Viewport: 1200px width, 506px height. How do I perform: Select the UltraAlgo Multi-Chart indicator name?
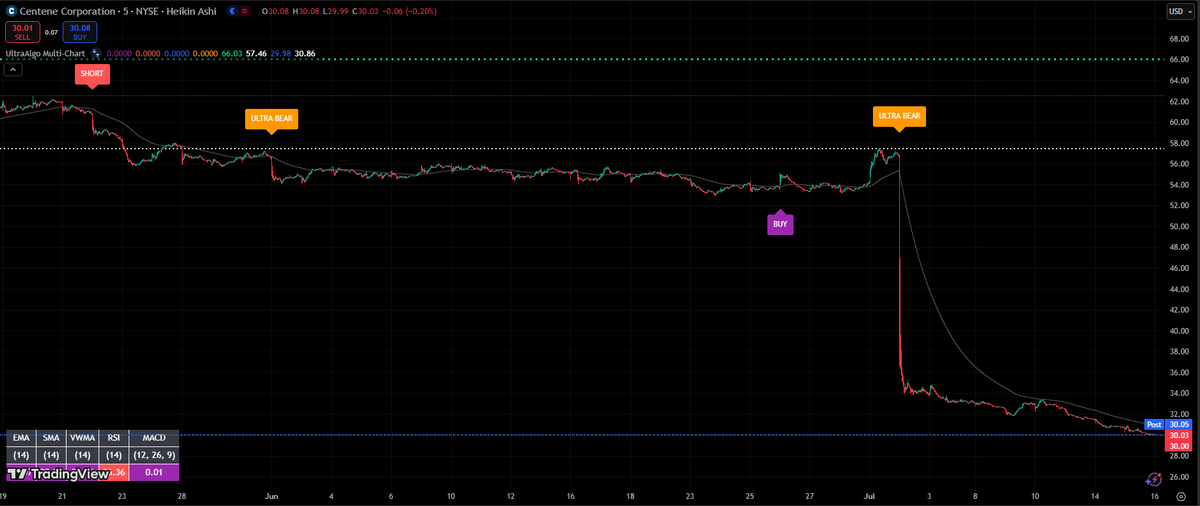pyautogui.click(x=44, y=52)
